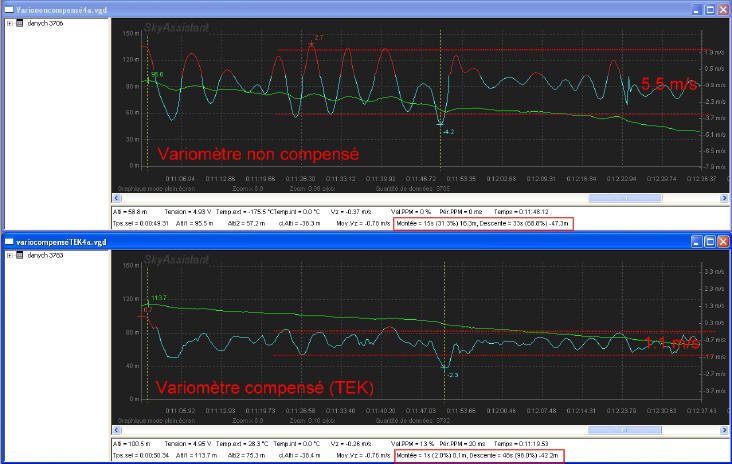732x464 pixels.
Task: Click right scroll arrow in variocompenséTEK4a window
Action: pyautogui.click(x=724, y=430)
